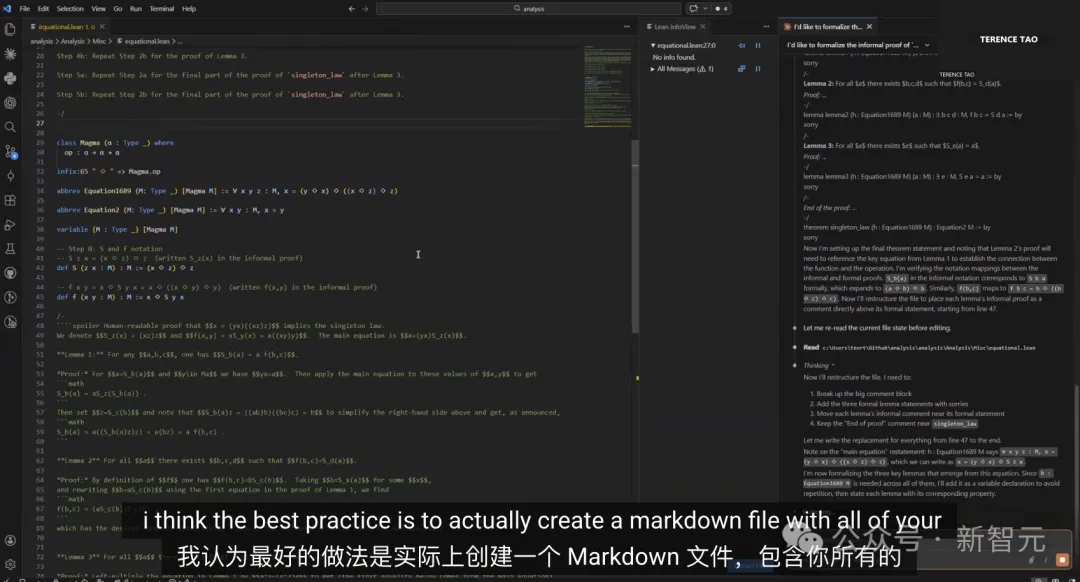Screen dimensions: 1080x582
Task: Open Manage settings gear icon
Action: point(10,565)
